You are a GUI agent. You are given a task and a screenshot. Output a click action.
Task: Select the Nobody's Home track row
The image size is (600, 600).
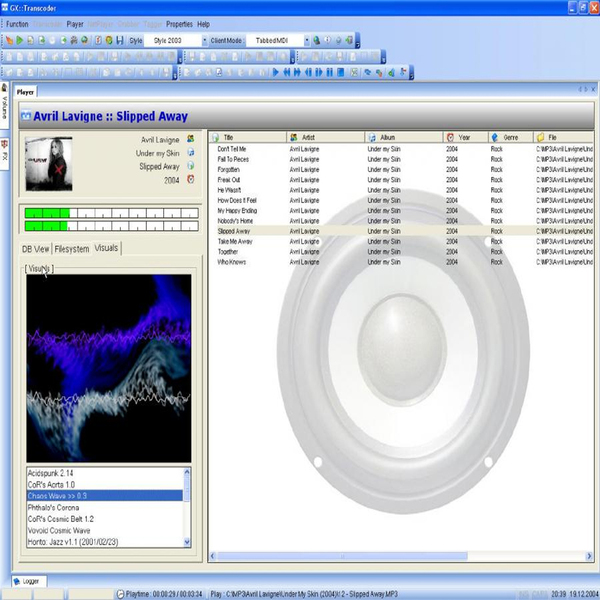tap(401, 221)
